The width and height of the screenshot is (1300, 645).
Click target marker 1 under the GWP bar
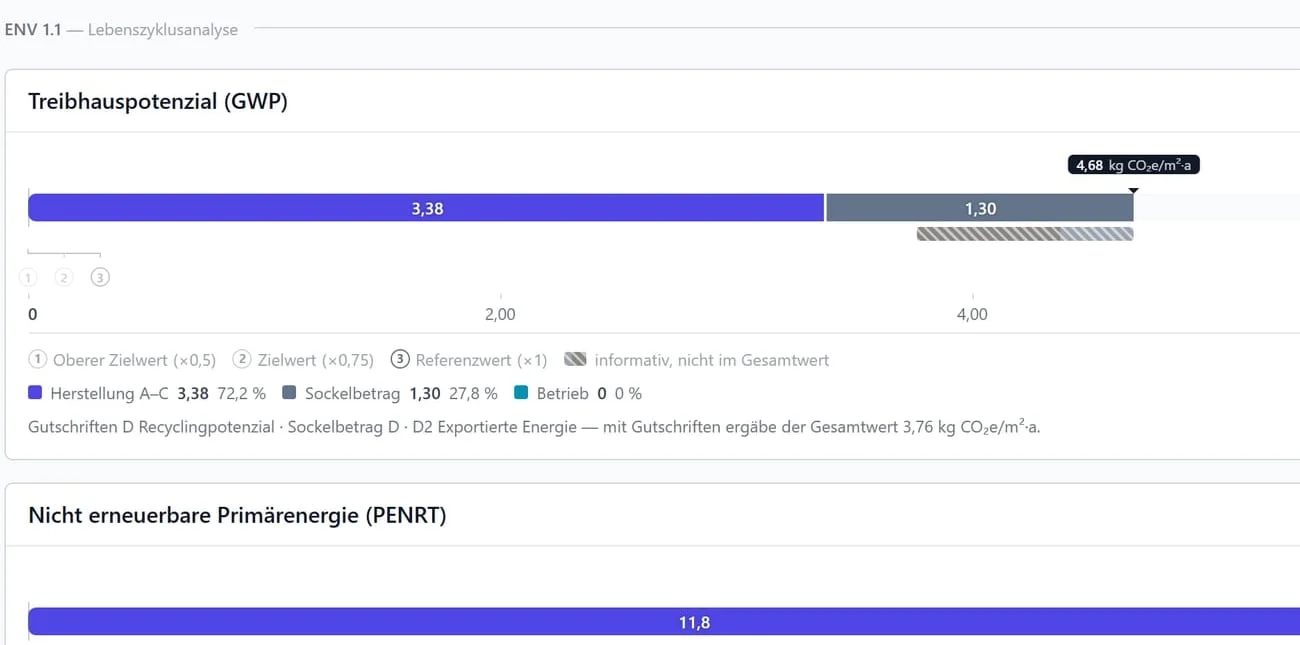[x=28, y=277]
